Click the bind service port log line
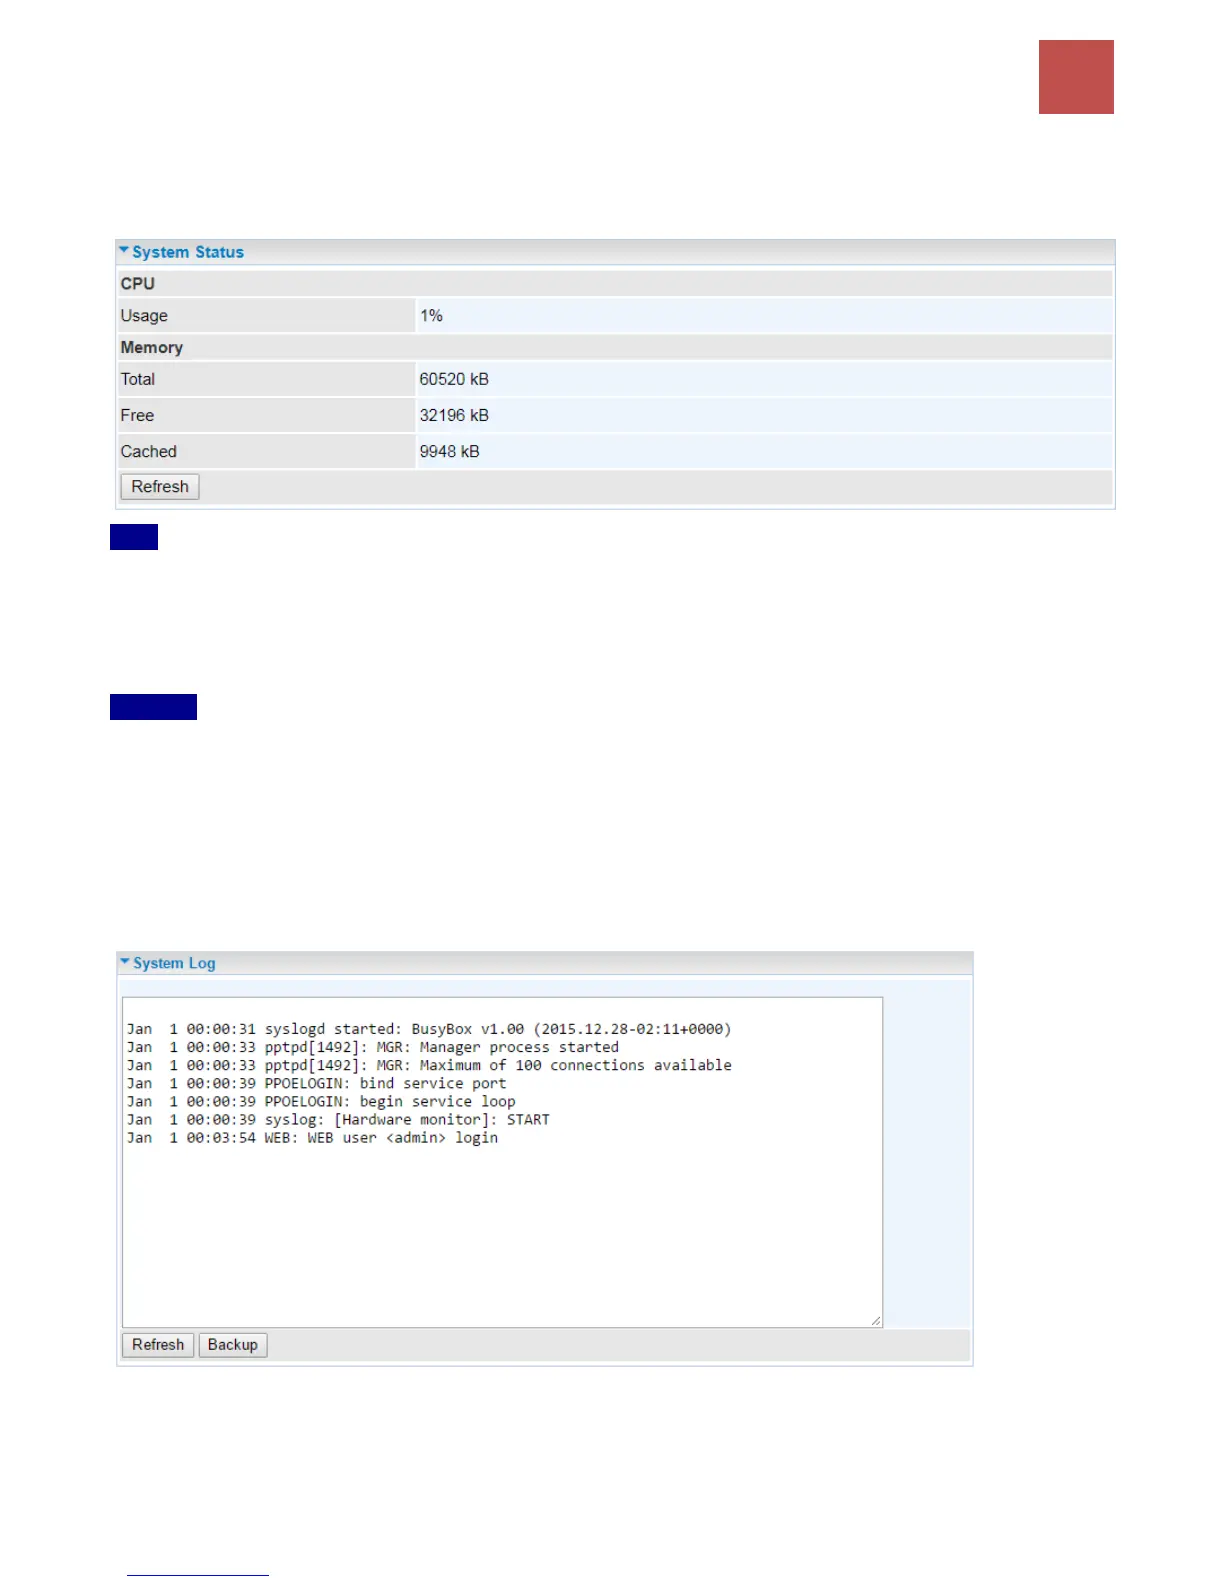Screen dimensions: 1224x1584 coord(316,1083)
